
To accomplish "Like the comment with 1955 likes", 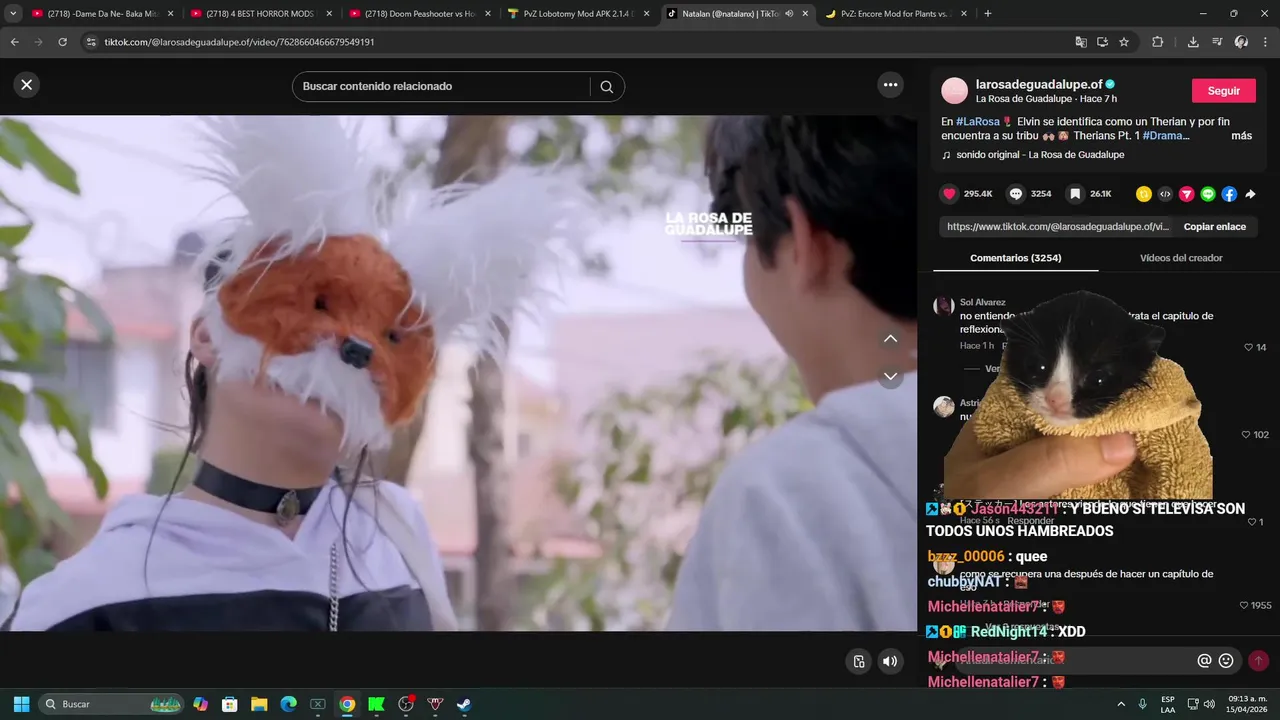I will coord(1244,605).
